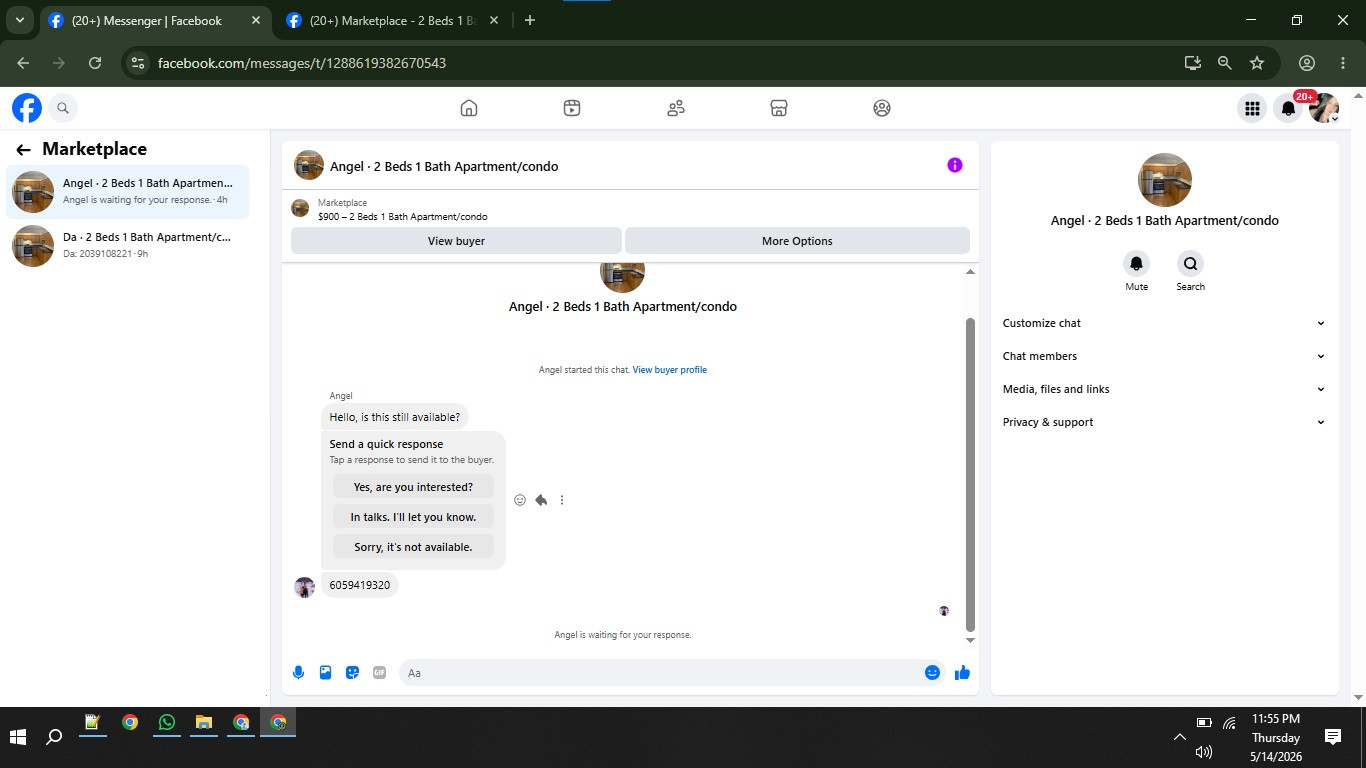Screen dimensions: 1366x768
Task: Open the Facebook menu grid icon
Action: click(x=1251, y=108)
